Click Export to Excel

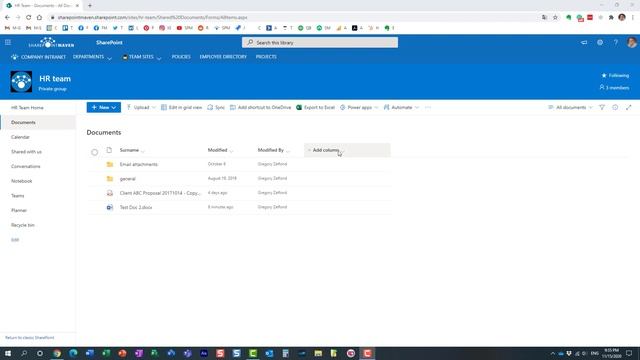[x=315, y=107]
